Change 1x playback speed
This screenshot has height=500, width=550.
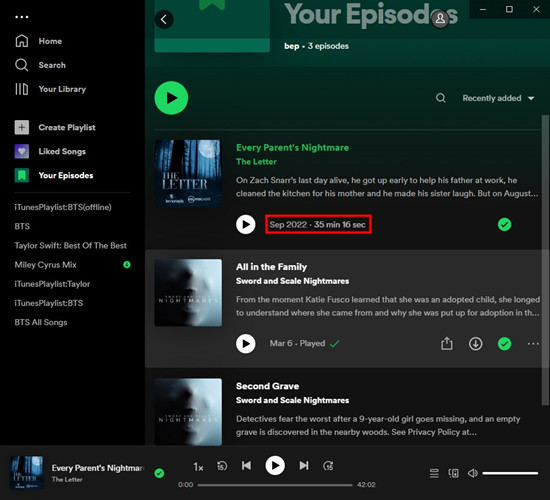tap(198, 467)
